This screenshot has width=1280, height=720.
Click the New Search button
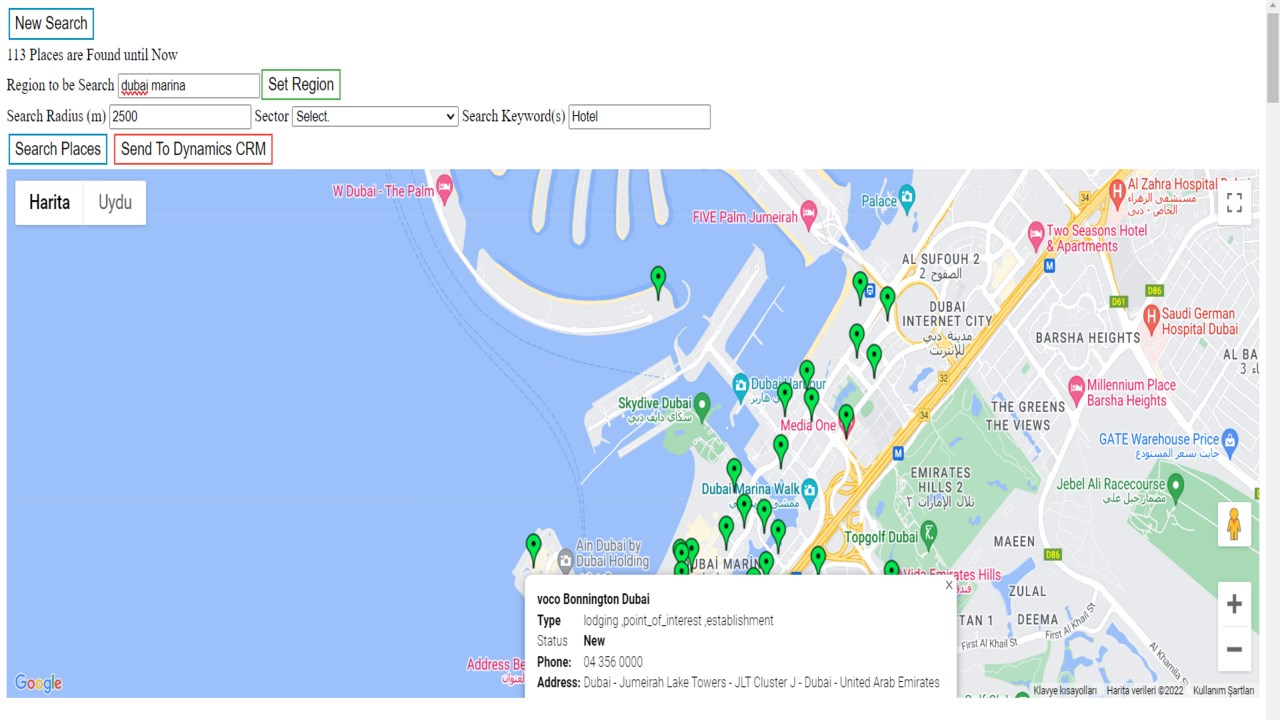(x=51, y=23)
